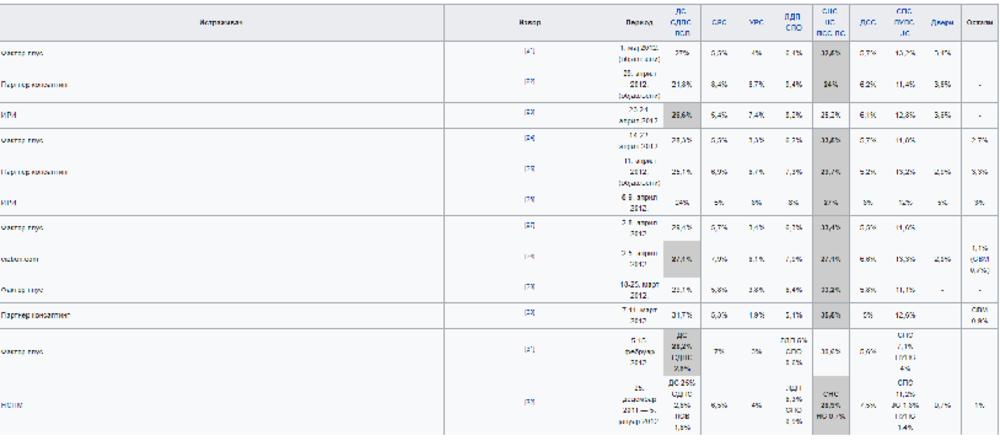This screenshot has height=441, width=1000.
Task: Click the shaded 25,6% cell
Action: click(x=681, y=115)
